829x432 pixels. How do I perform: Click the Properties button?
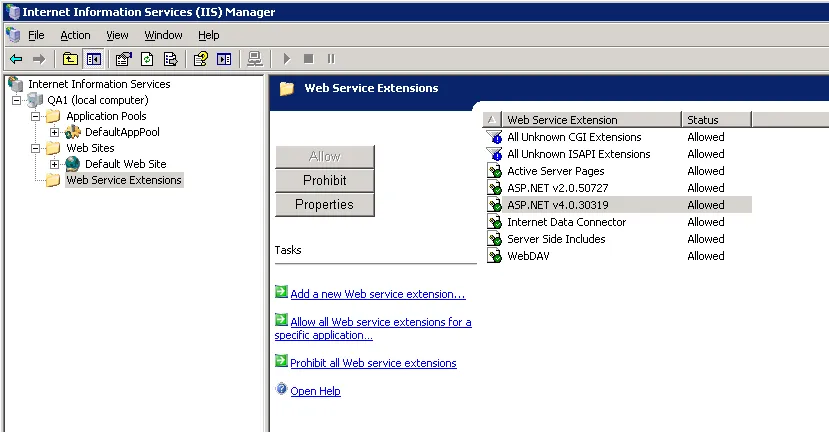(325, 205)
